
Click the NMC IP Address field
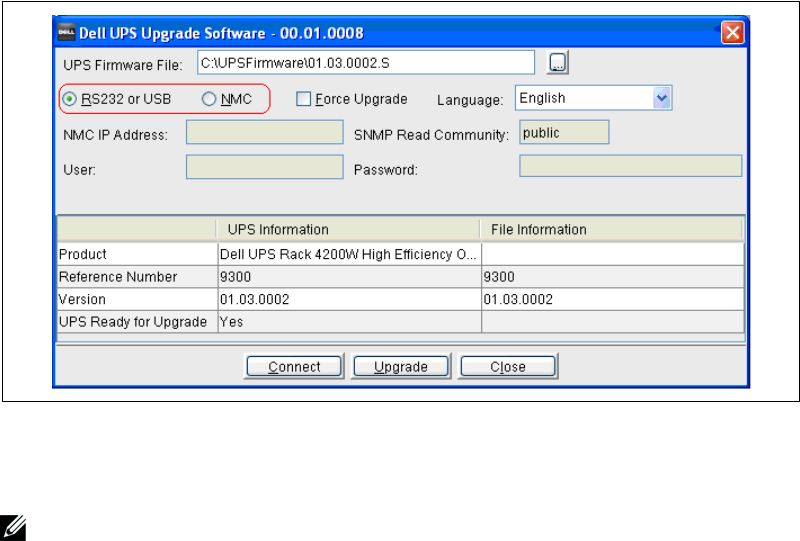point(264,132)
